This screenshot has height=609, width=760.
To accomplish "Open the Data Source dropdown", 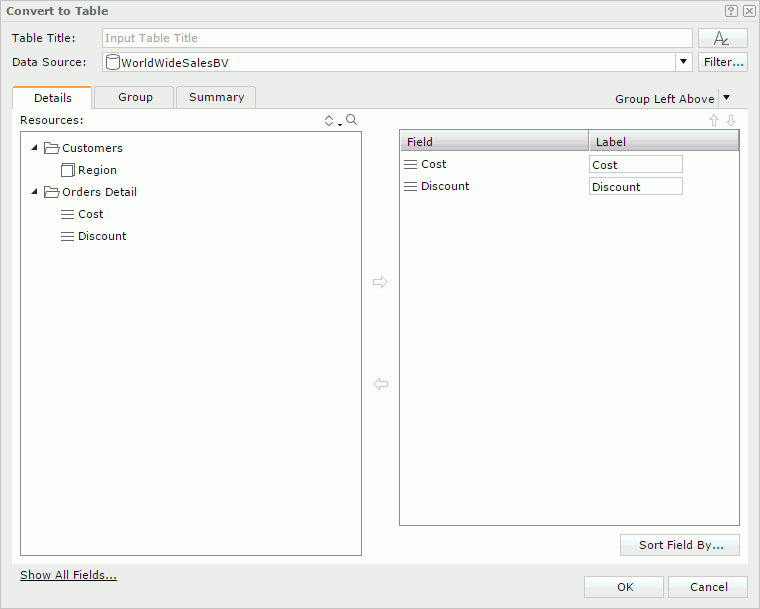I will [684, 62].
